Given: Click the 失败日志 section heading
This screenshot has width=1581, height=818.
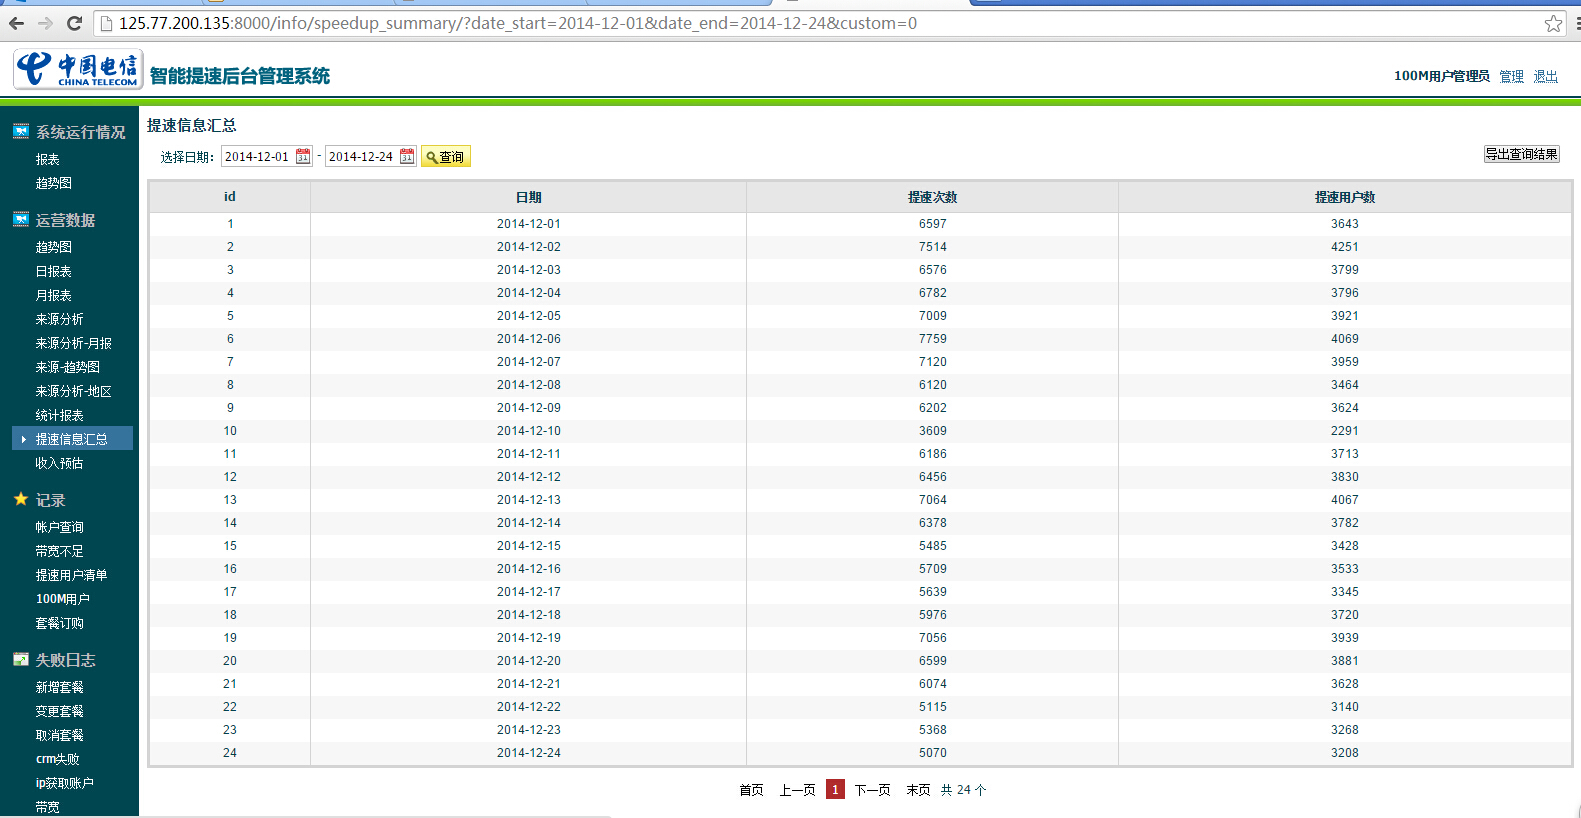Looking at the screenshot, I should [x=65, y=660].
